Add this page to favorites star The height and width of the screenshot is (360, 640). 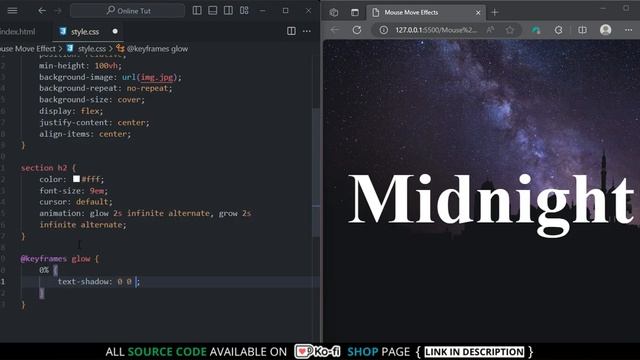click(x=510, y=30)
